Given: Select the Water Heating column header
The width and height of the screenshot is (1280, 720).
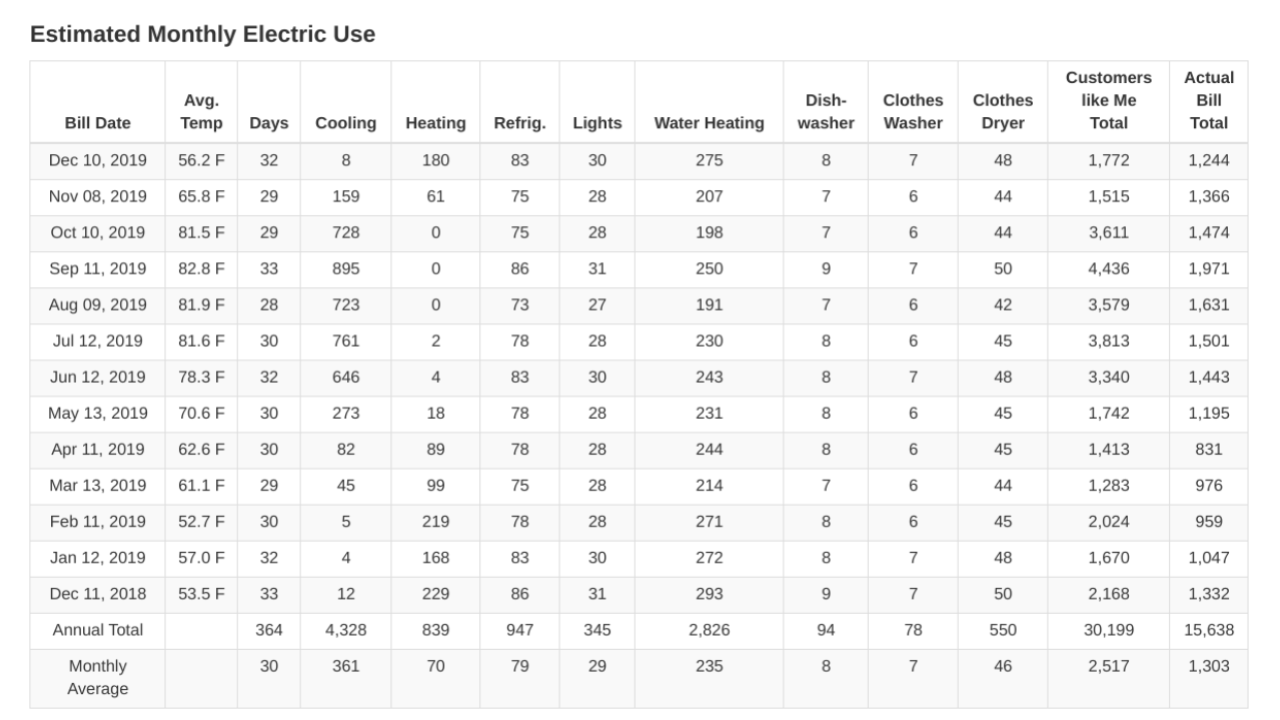Looking at the screenshot, I should 709,123.
